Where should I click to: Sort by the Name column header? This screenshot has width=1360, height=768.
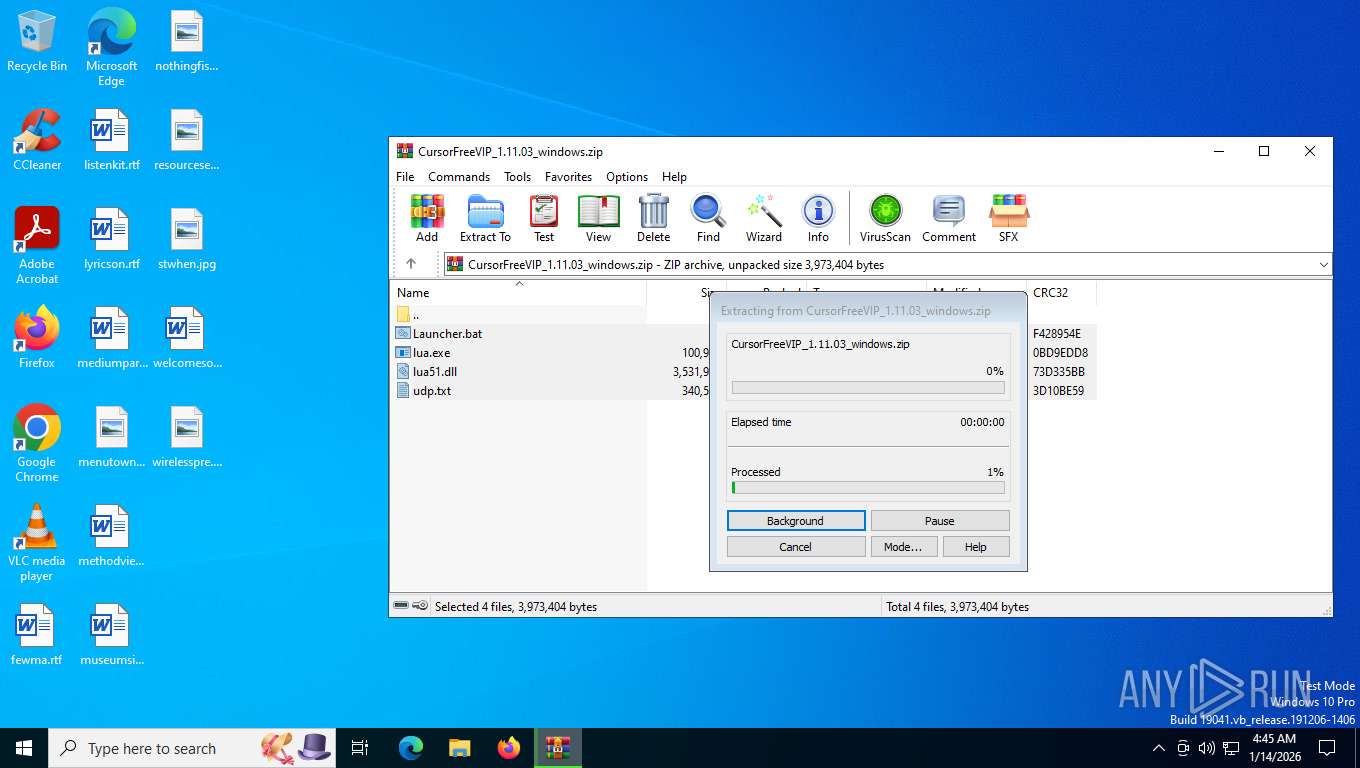pyautogui.click(x=518, y=293)
